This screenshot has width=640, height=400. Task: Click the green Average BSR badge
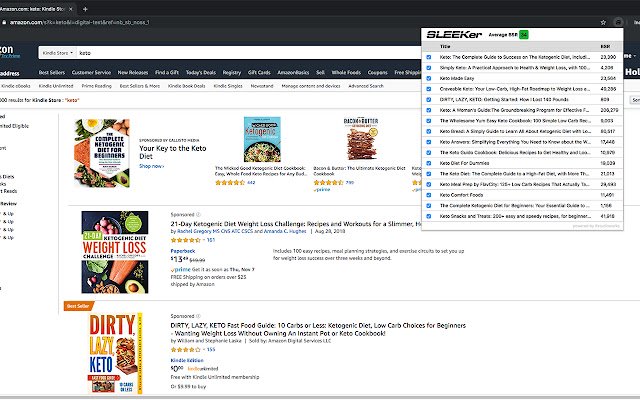coord(524,35)
